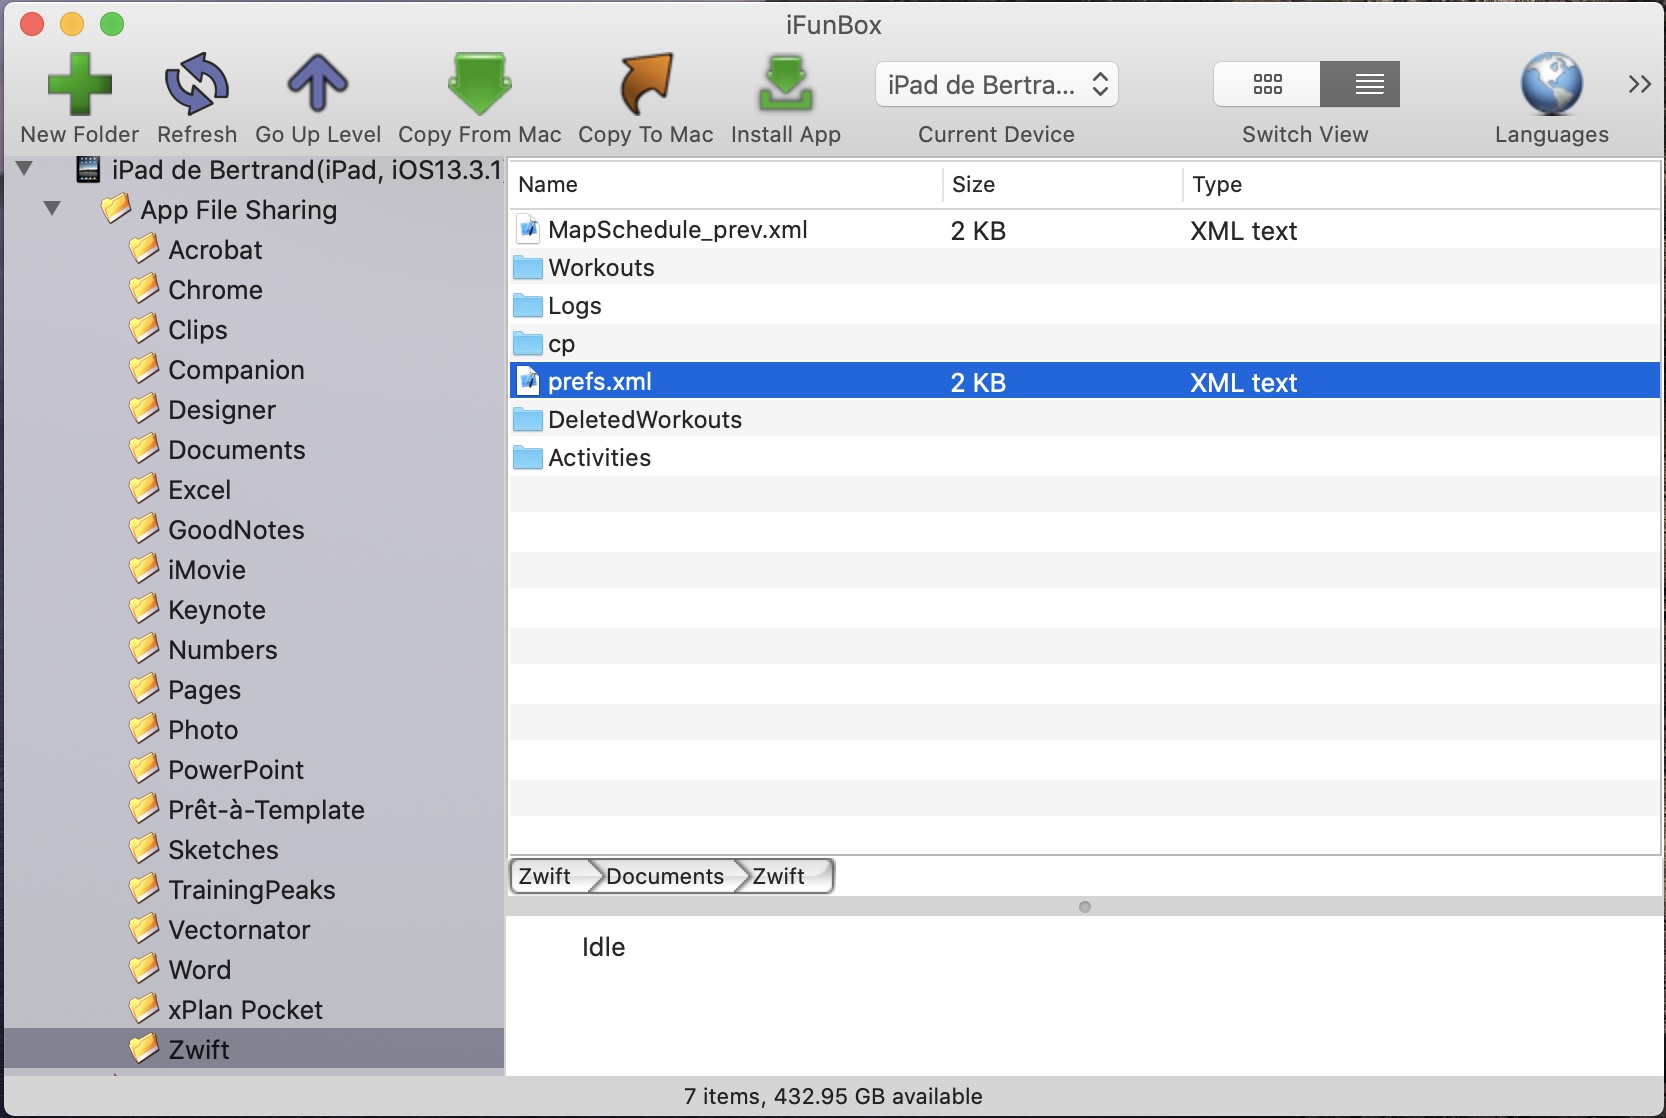The image size is (1666, 1118).
Task: Open Sketches folder in sidebar
Action: [204, 850]
